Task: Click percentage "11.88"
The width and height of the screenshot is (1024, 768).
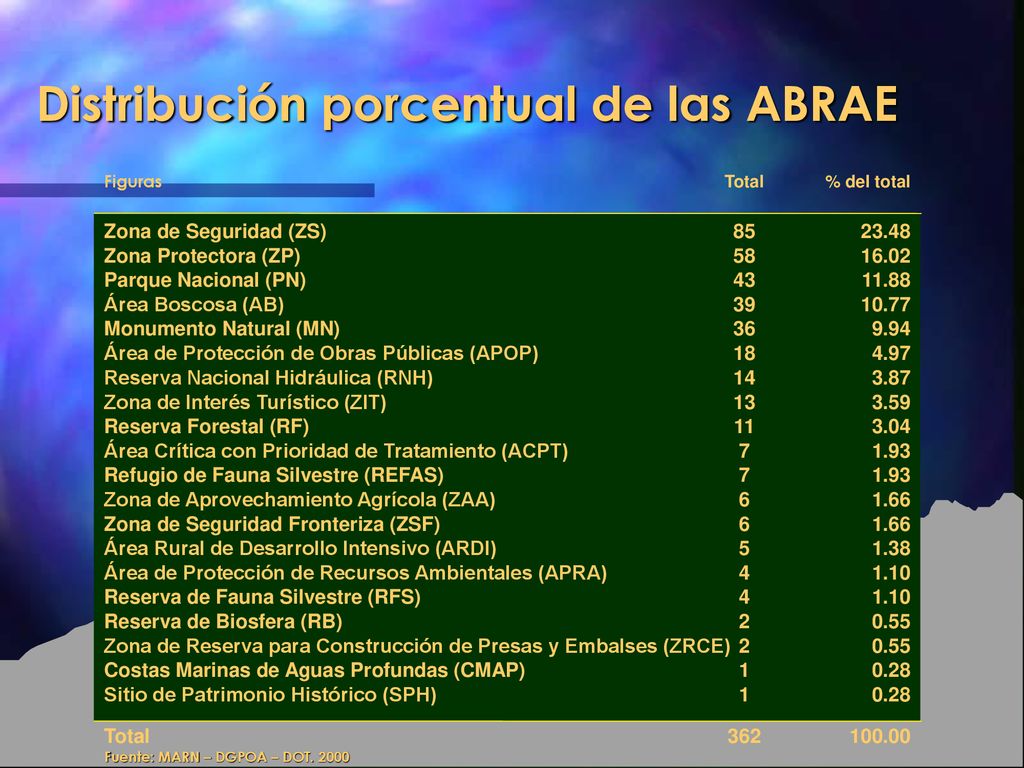Action: (886, 280)
